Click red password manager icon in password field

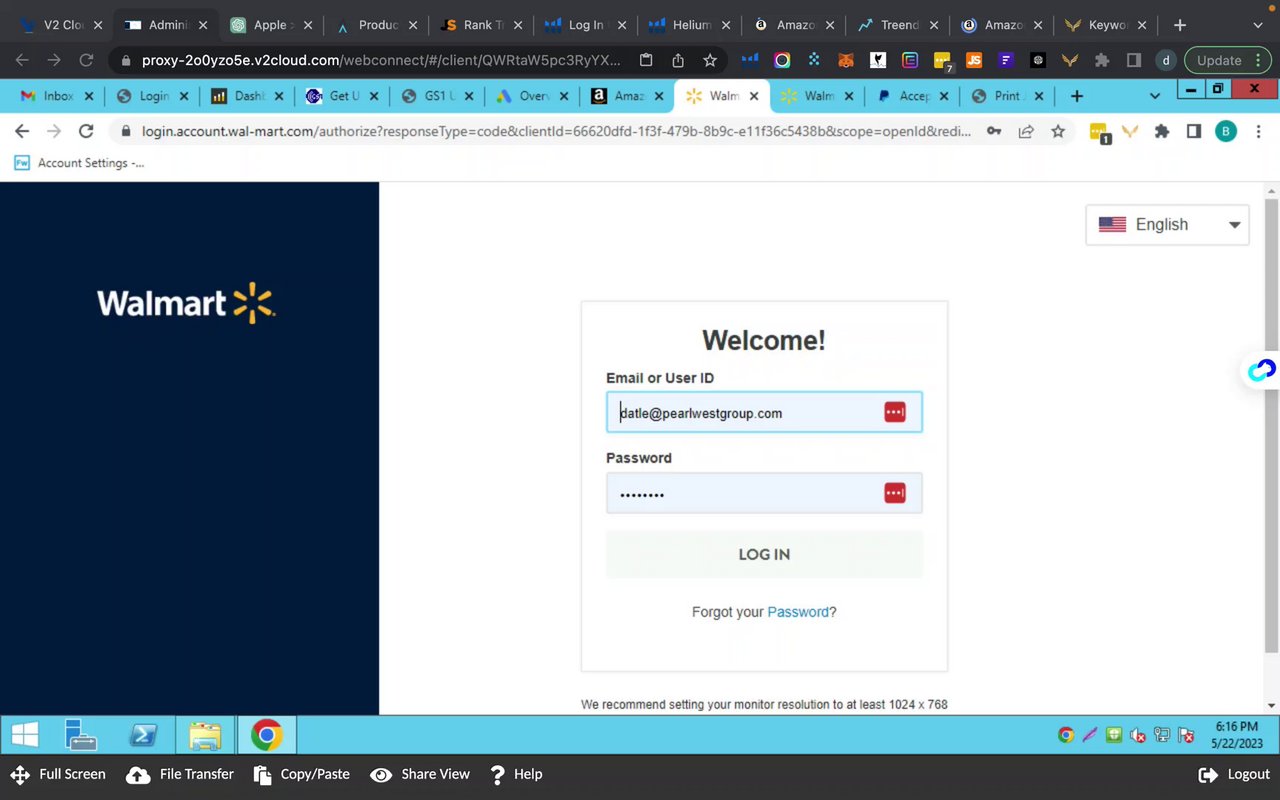pos(895,493)
